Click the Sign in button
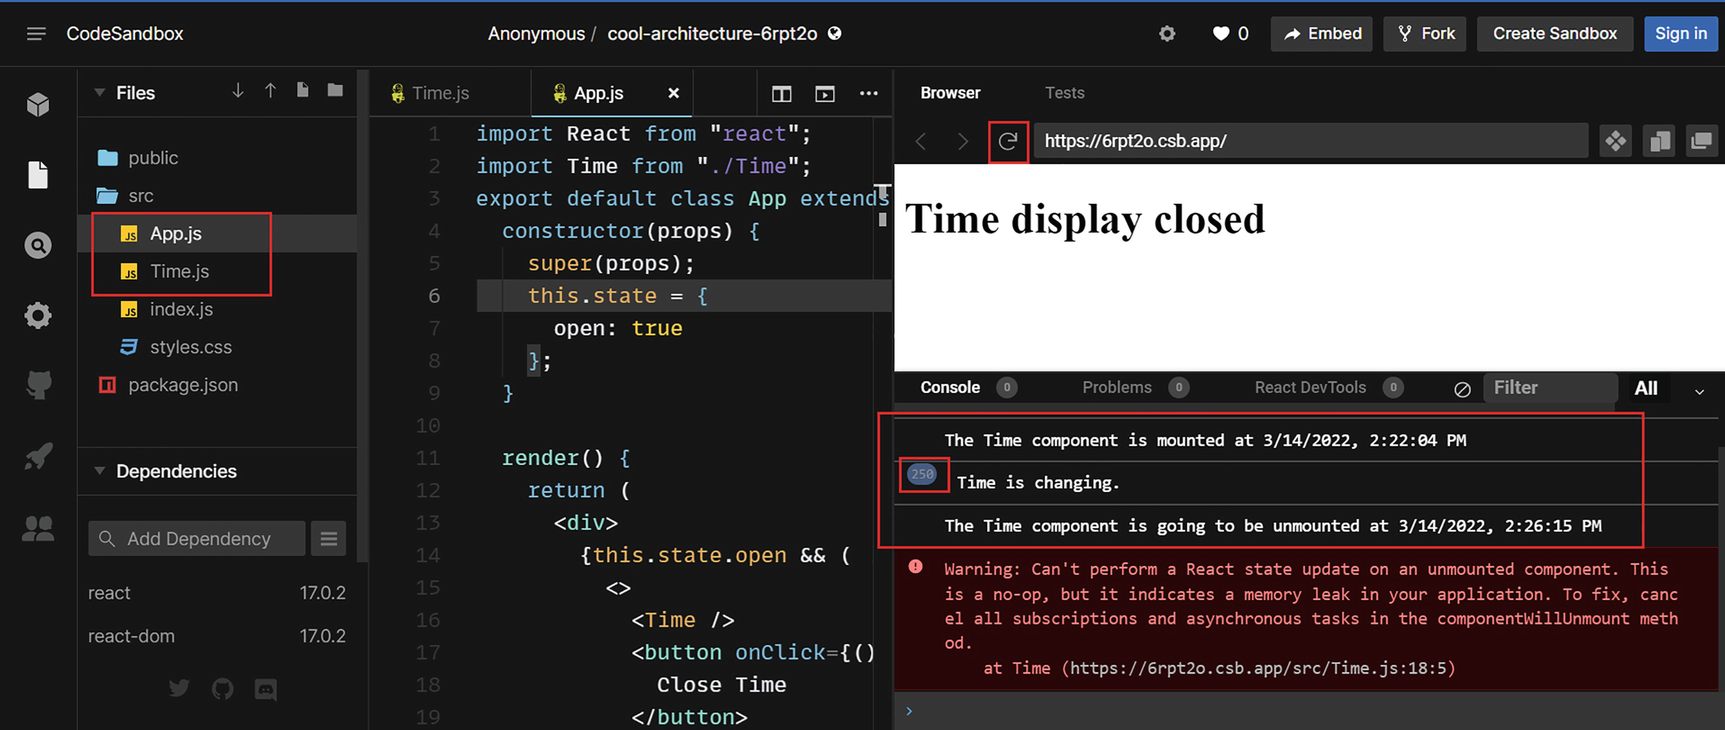This screenshot has height=730, width=1725. 1680,34
